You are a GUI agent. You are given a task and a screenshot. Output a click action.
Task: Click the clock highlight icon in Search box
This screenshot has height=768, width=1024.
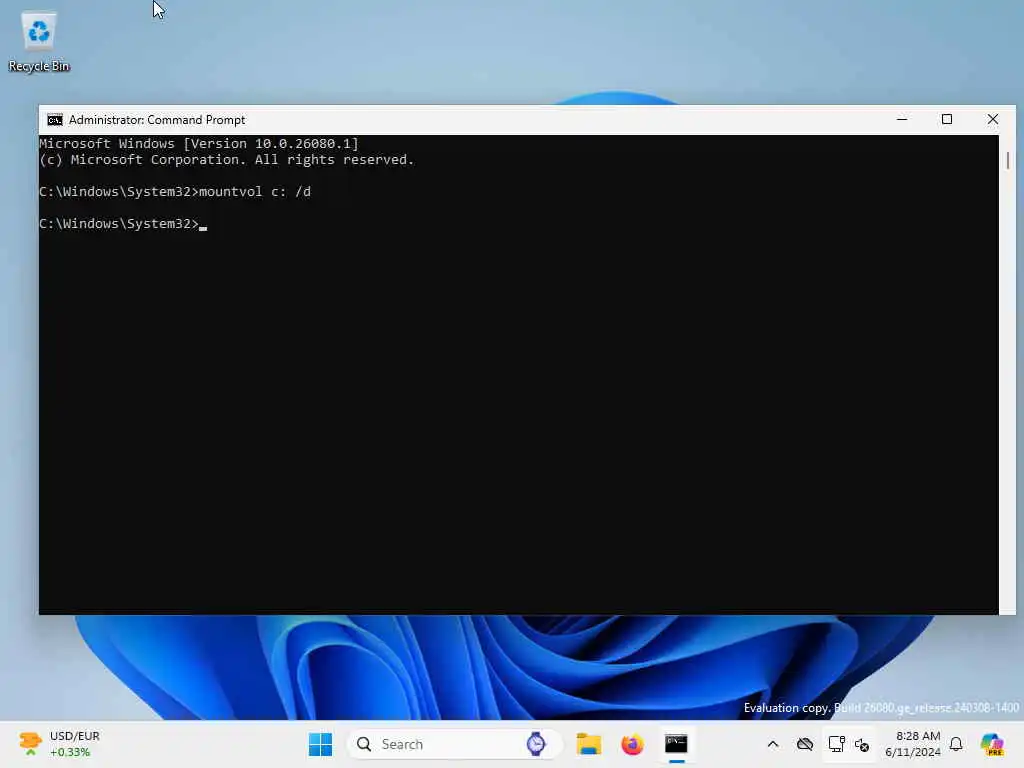(x=536, y=744)
